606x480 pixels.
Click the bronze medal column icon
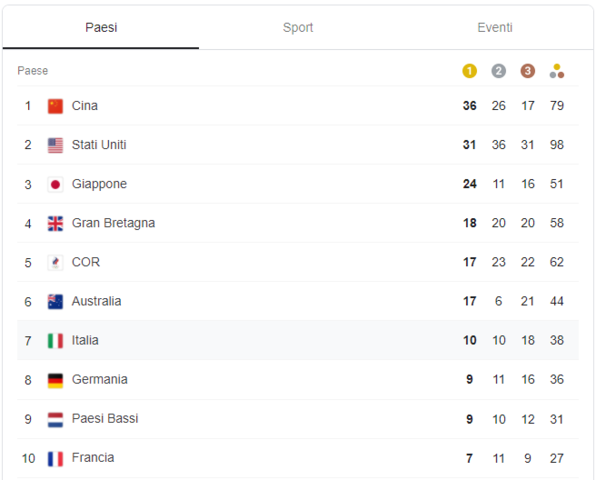[528, 71]
